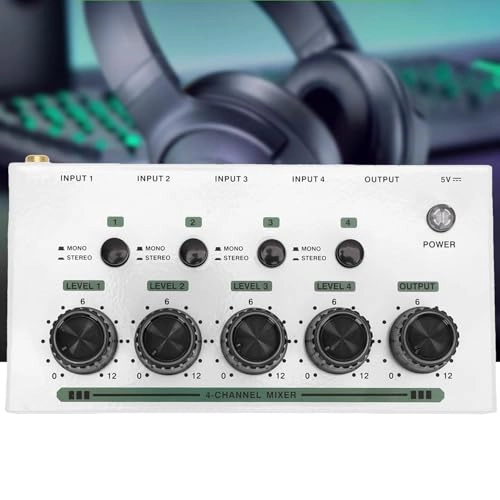Viewport: 500px width, 500px height.
Task: Click the LEVEL 4 volume knob
Action: coord(338,341)
